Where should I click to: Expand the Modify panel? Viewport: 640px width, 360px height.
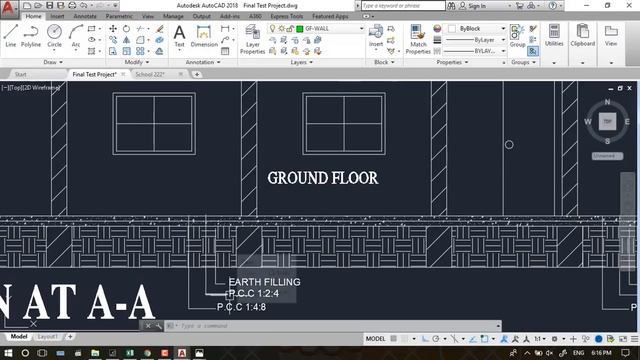point(137,62)
